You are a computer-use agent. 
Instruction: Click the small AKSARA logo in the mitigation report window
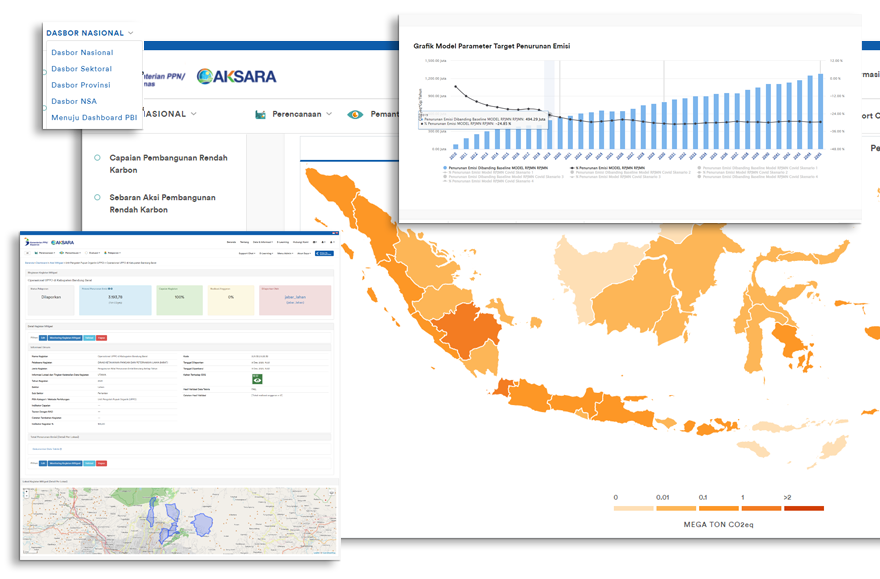(x=54, y=243)
